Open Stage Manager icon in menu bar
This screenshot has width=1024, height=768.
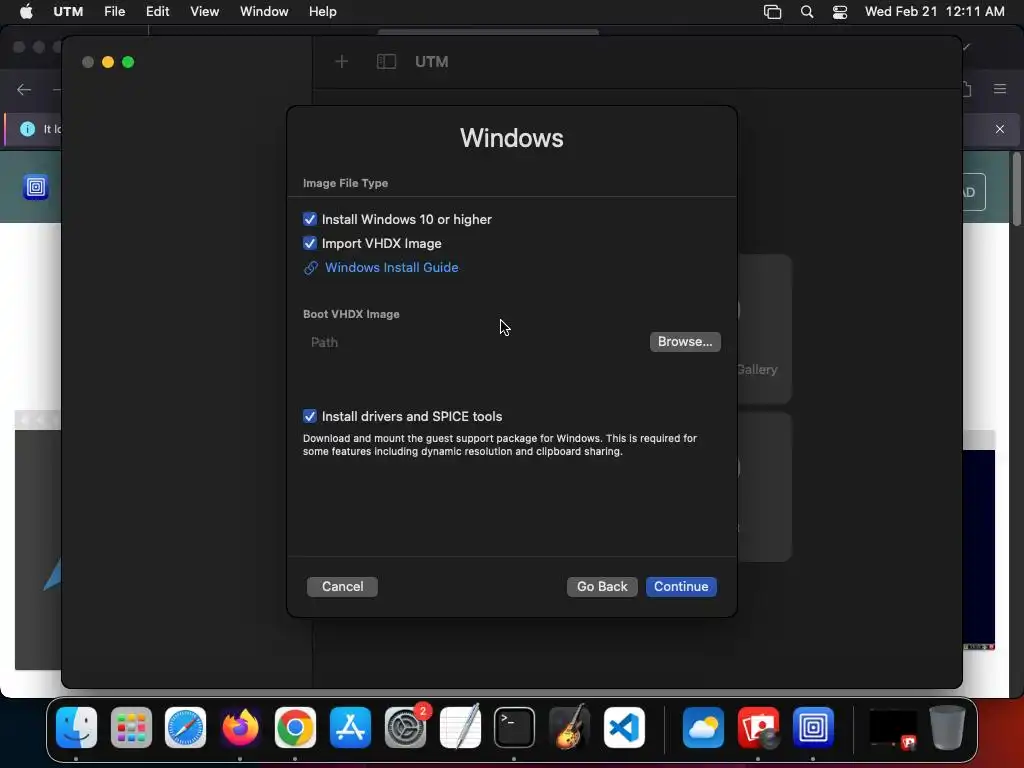click(x=773, y=12)
